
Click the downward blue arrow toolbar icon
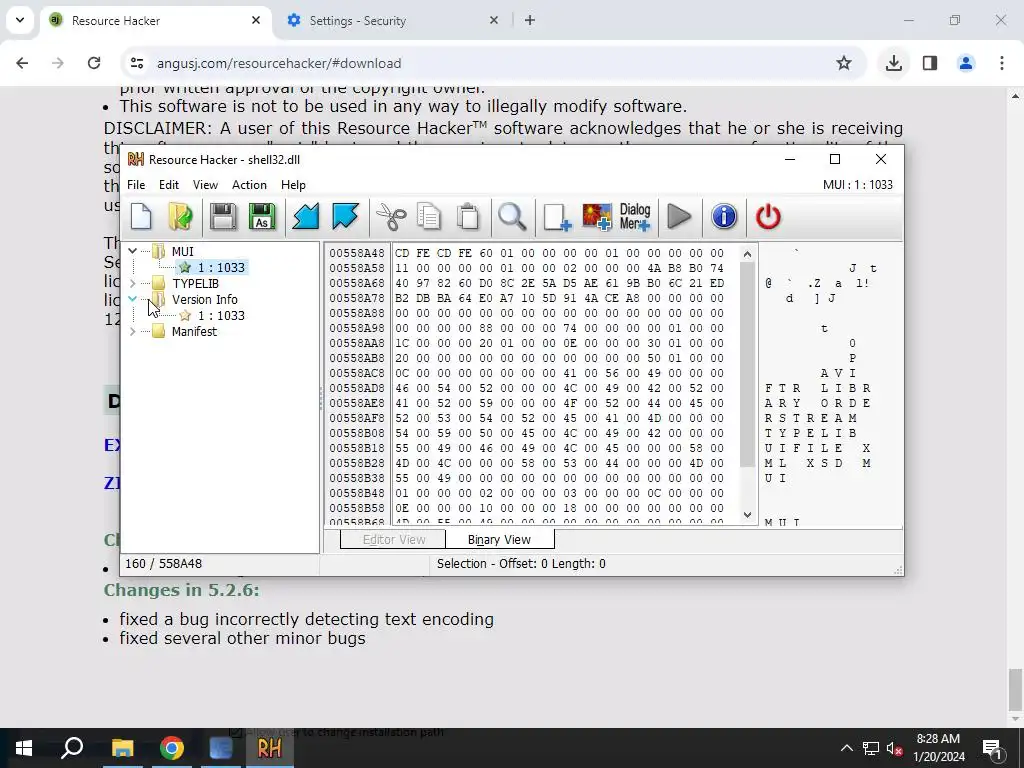345,216
